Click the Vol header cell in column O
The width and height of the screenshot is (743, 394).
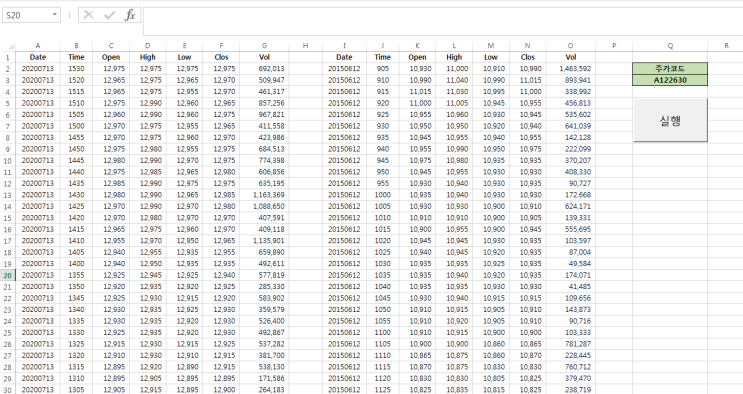571,57
